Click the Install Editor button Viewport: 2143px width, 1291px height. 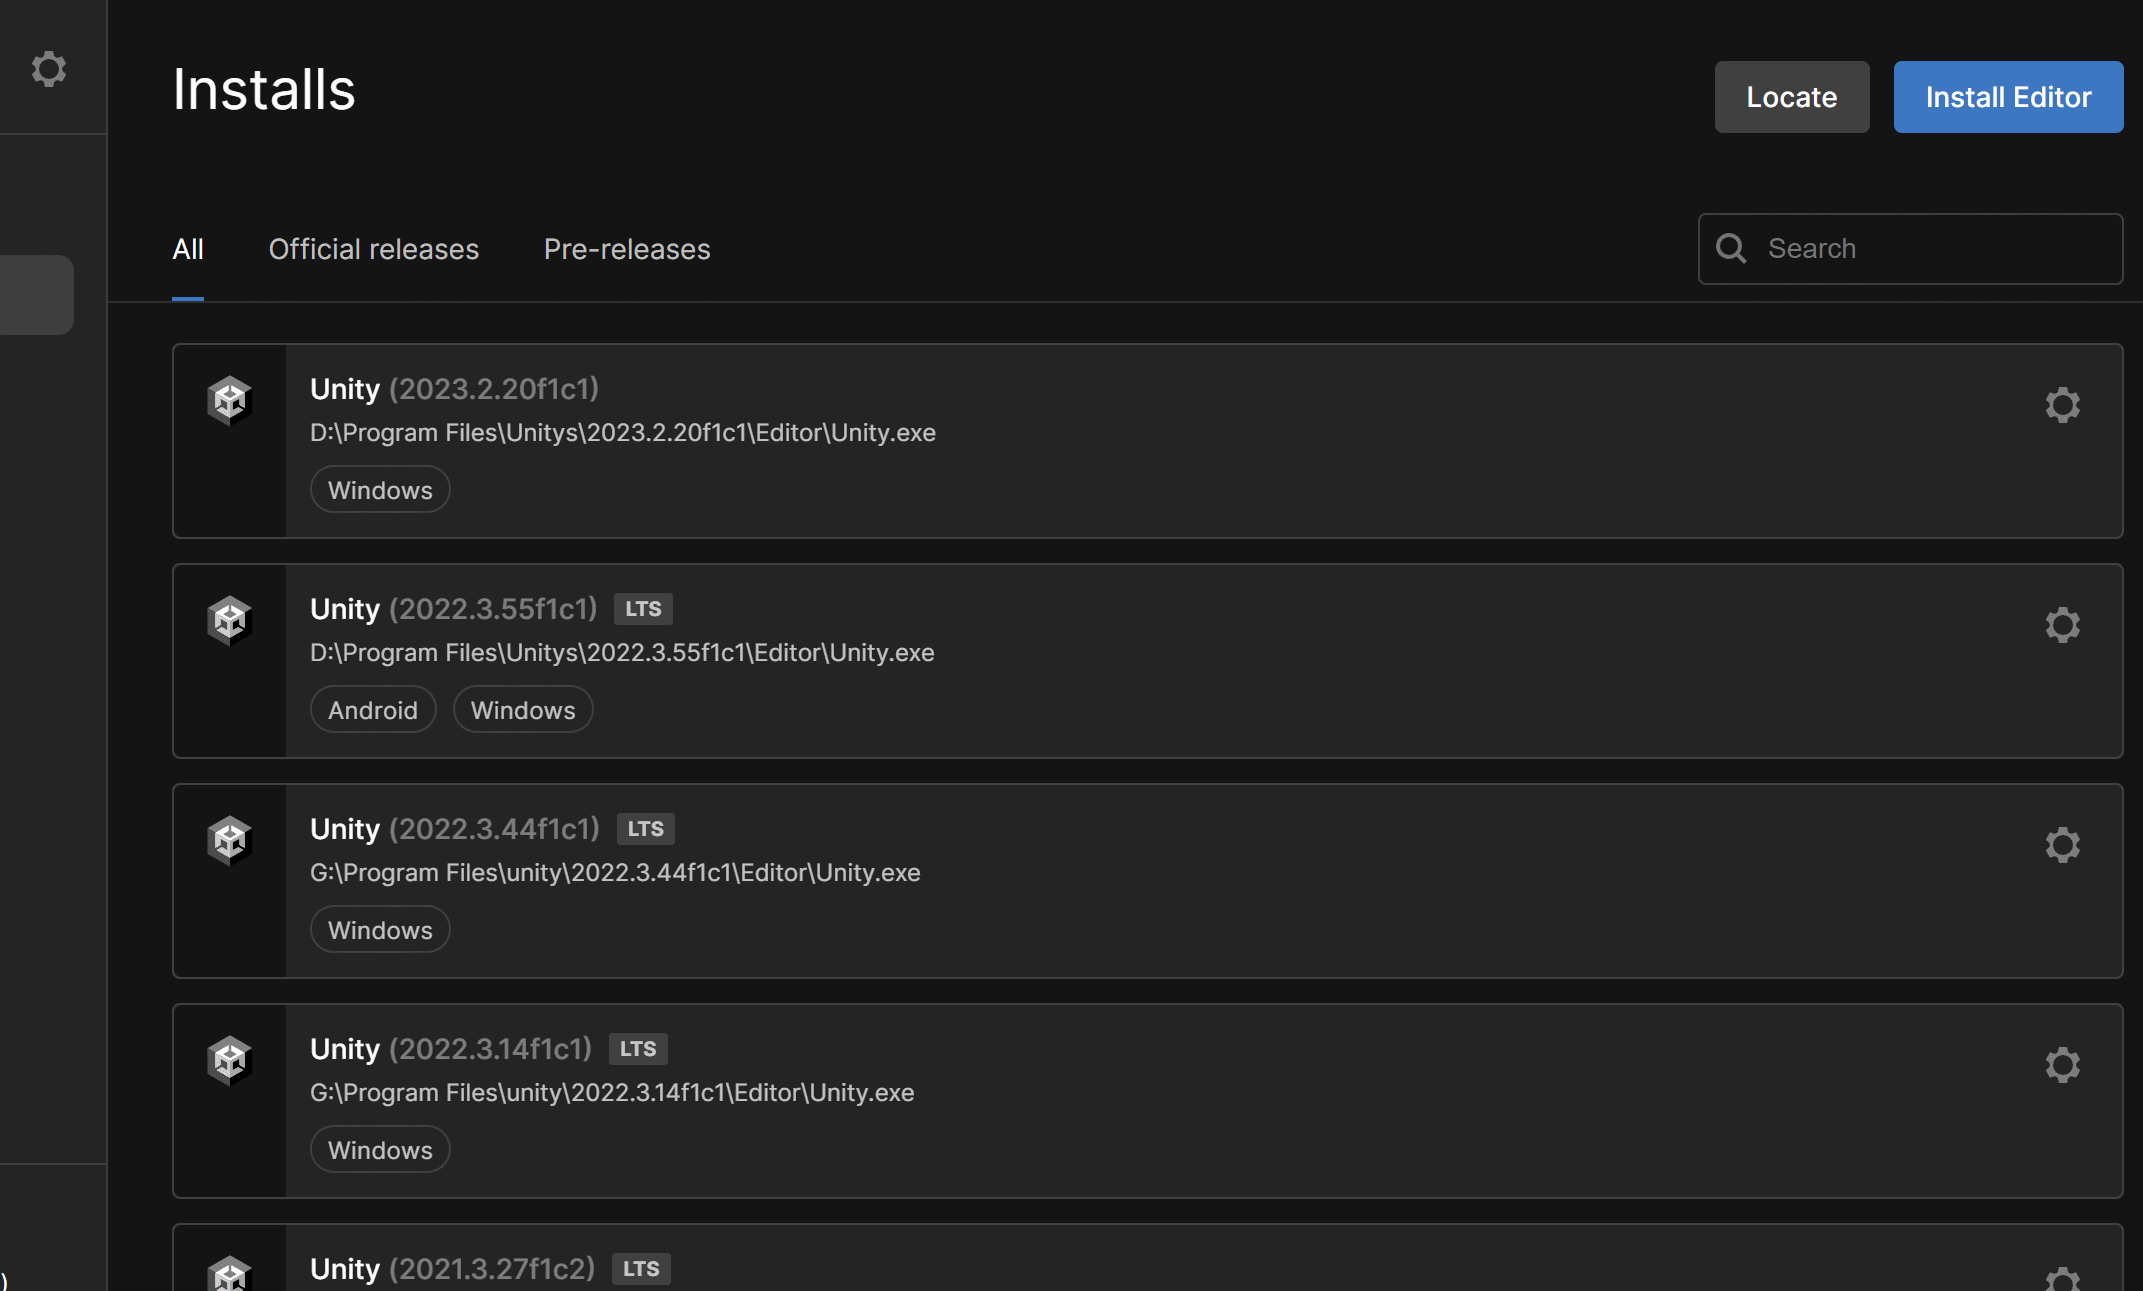tap(2008, 97)
